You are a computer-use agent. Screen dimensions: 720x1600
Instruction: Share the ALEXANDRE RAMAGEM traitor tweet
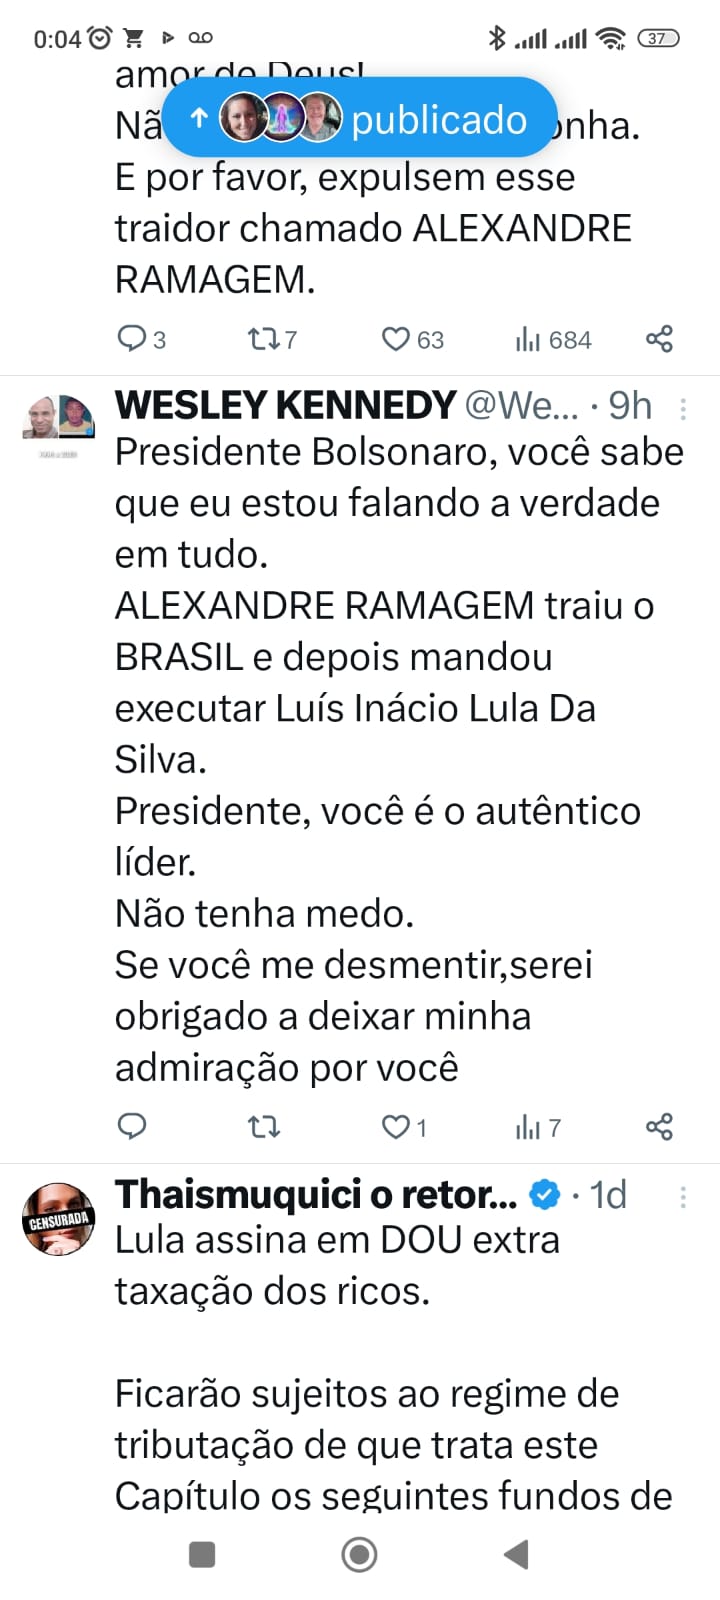coord(659,339)
